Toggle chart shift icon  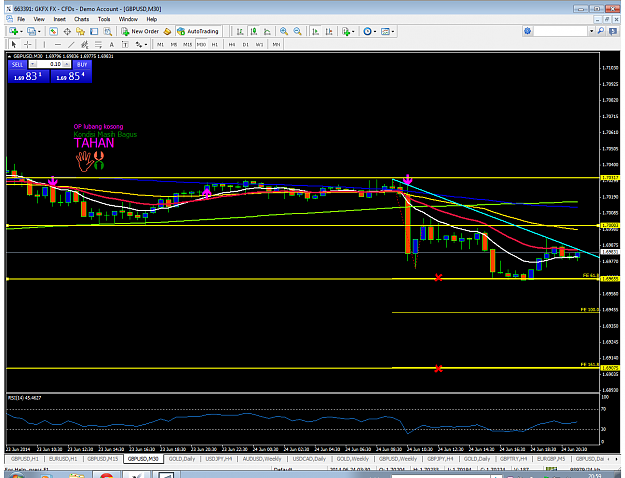click(329, 31)
